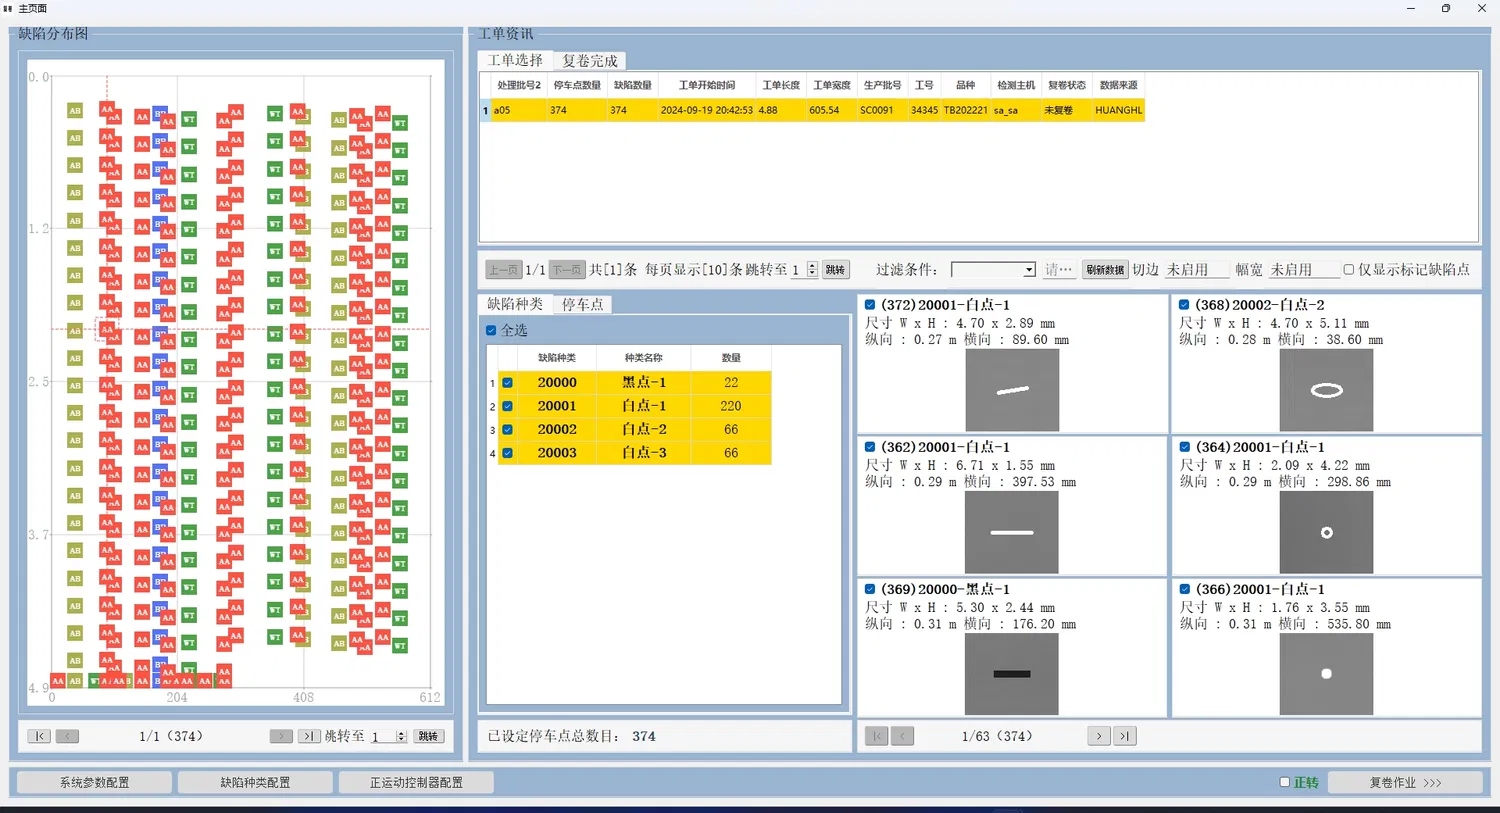The width and height of the screenshot is (1500, 813).
Task: Uncheck defect type 20001 白点-1 row
Action: tap(508, 406)
